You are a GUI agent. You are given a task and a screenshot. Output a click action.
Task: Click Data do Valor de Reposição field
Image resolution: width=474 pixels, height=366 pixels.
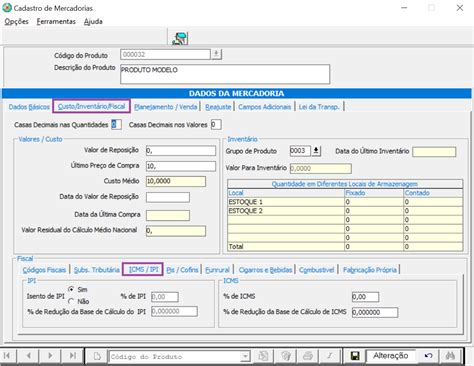click(x=168, y=197)
